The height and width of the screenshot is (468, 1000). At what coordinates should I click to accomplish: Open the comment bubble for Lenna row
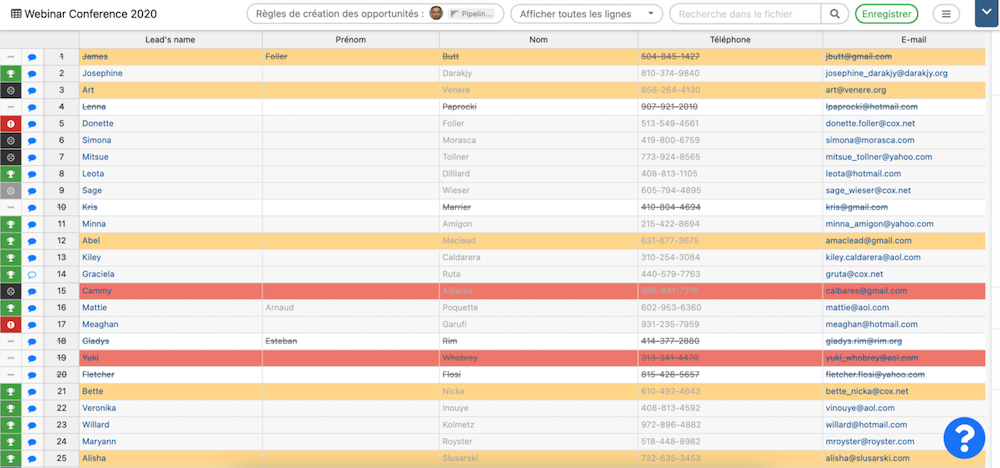pos(32,107)
